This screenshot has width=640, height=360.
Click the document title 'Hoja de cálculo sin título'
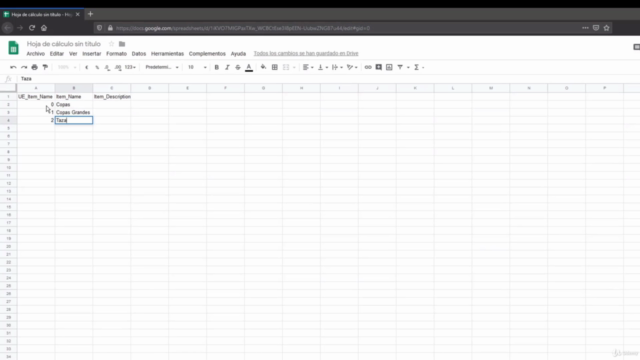click(x=64, y=44)
